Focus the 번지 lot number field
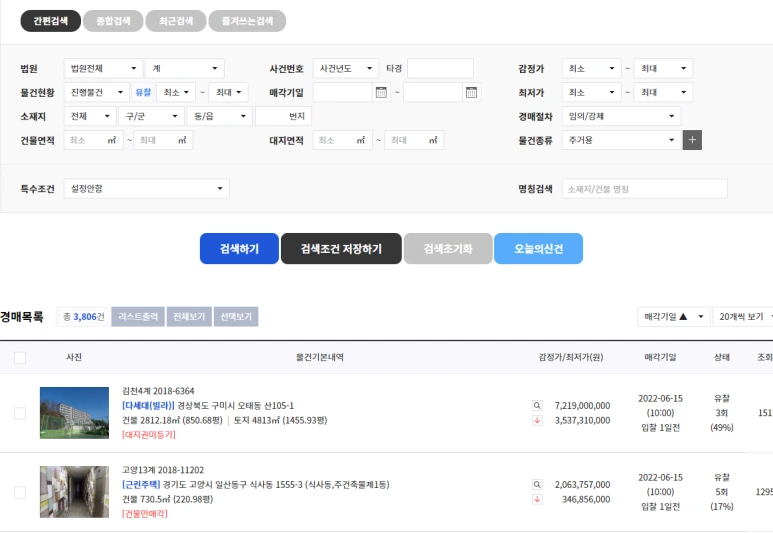773x533 pixels. 283,116
